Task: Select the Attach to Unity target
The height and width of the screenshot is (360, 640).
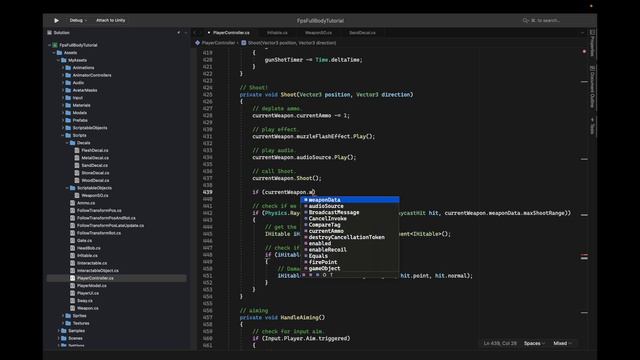Action: (111, 20)
